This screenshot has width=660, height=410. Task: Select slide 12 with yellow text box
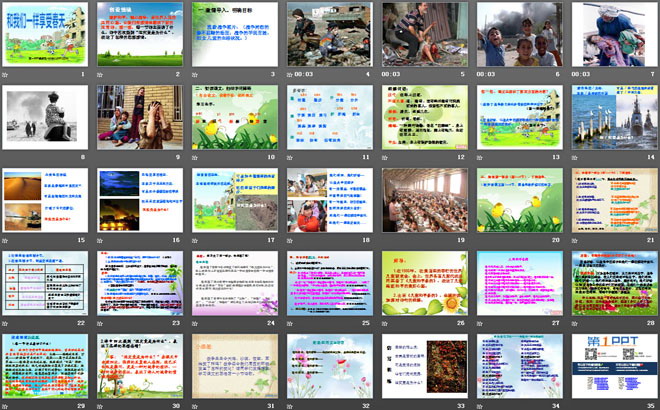[x=420, y=117]
